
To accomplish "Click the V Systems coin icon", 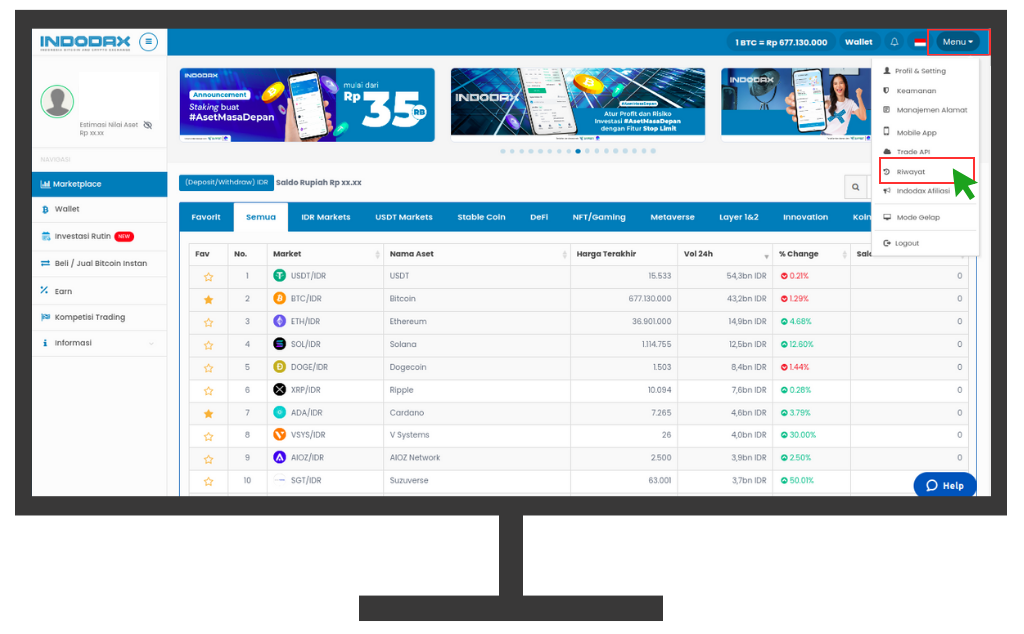I will [x=280, y=435].
